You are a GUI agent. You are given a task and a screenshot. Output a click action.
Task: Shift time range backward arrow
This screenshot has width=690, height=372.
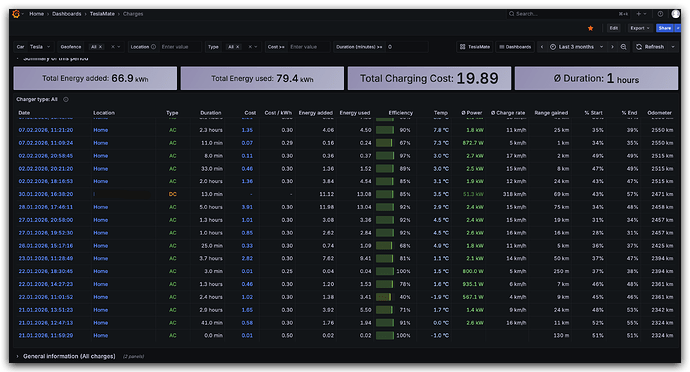(x=542, y=47)
